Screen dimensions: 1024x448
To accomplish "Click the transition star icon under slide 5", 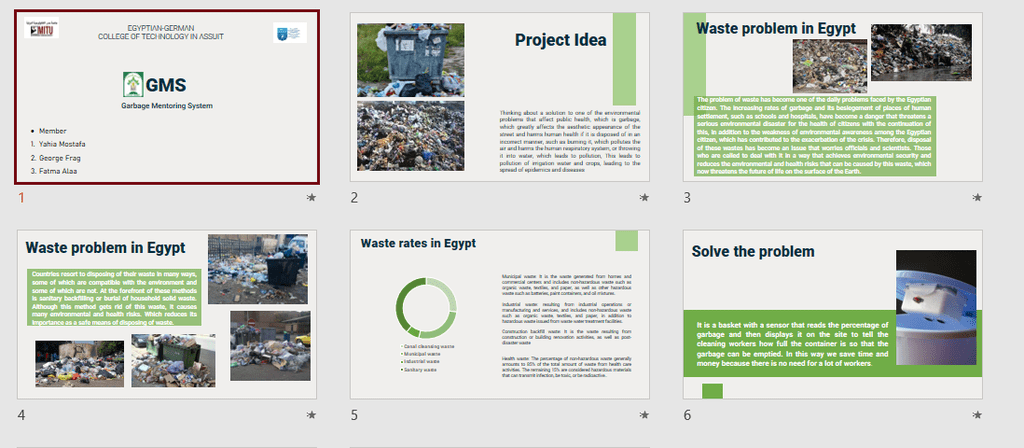I will [x=645, y=415].
